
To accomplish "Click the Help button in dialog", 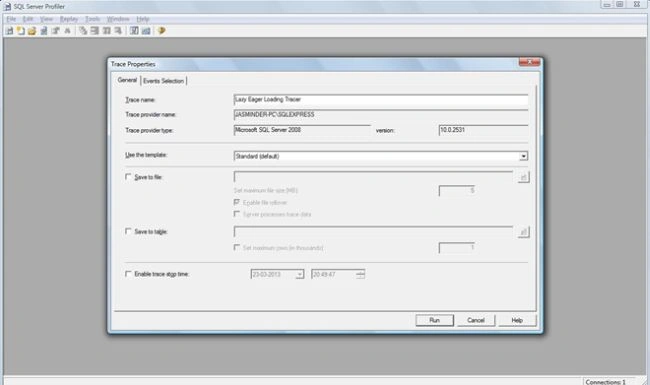I will tap(517, 320).
